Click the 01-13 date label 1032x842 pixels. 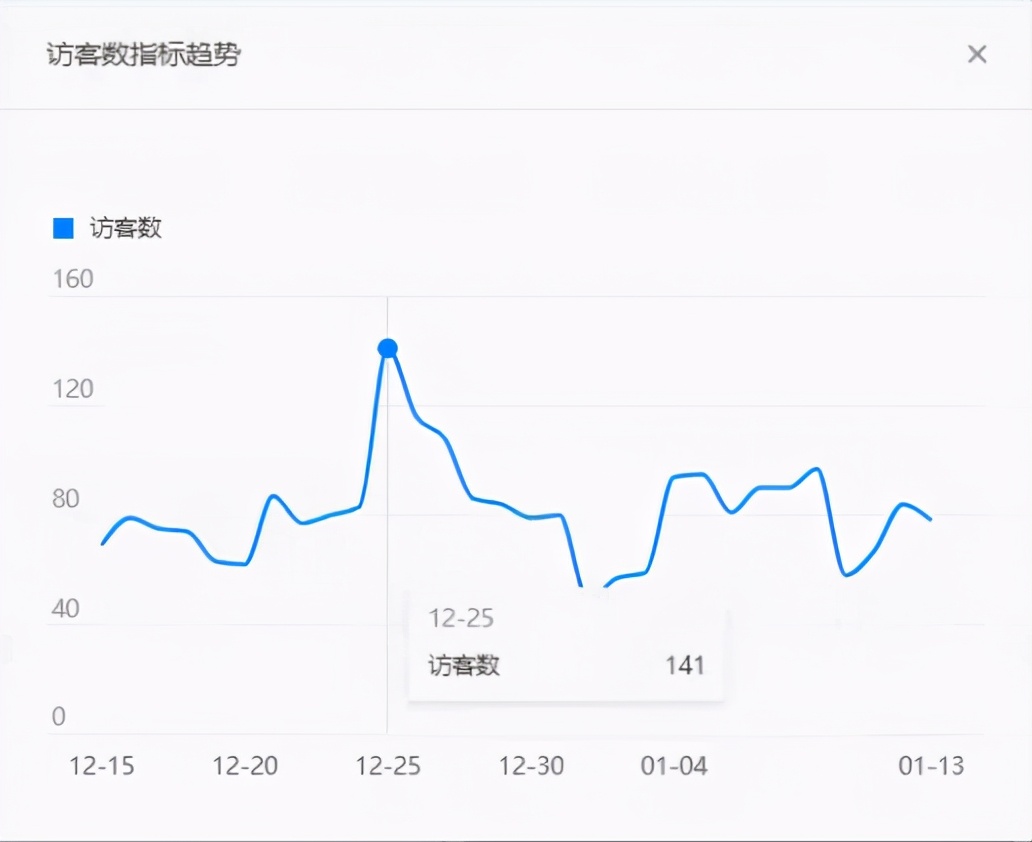pos(932,768)
